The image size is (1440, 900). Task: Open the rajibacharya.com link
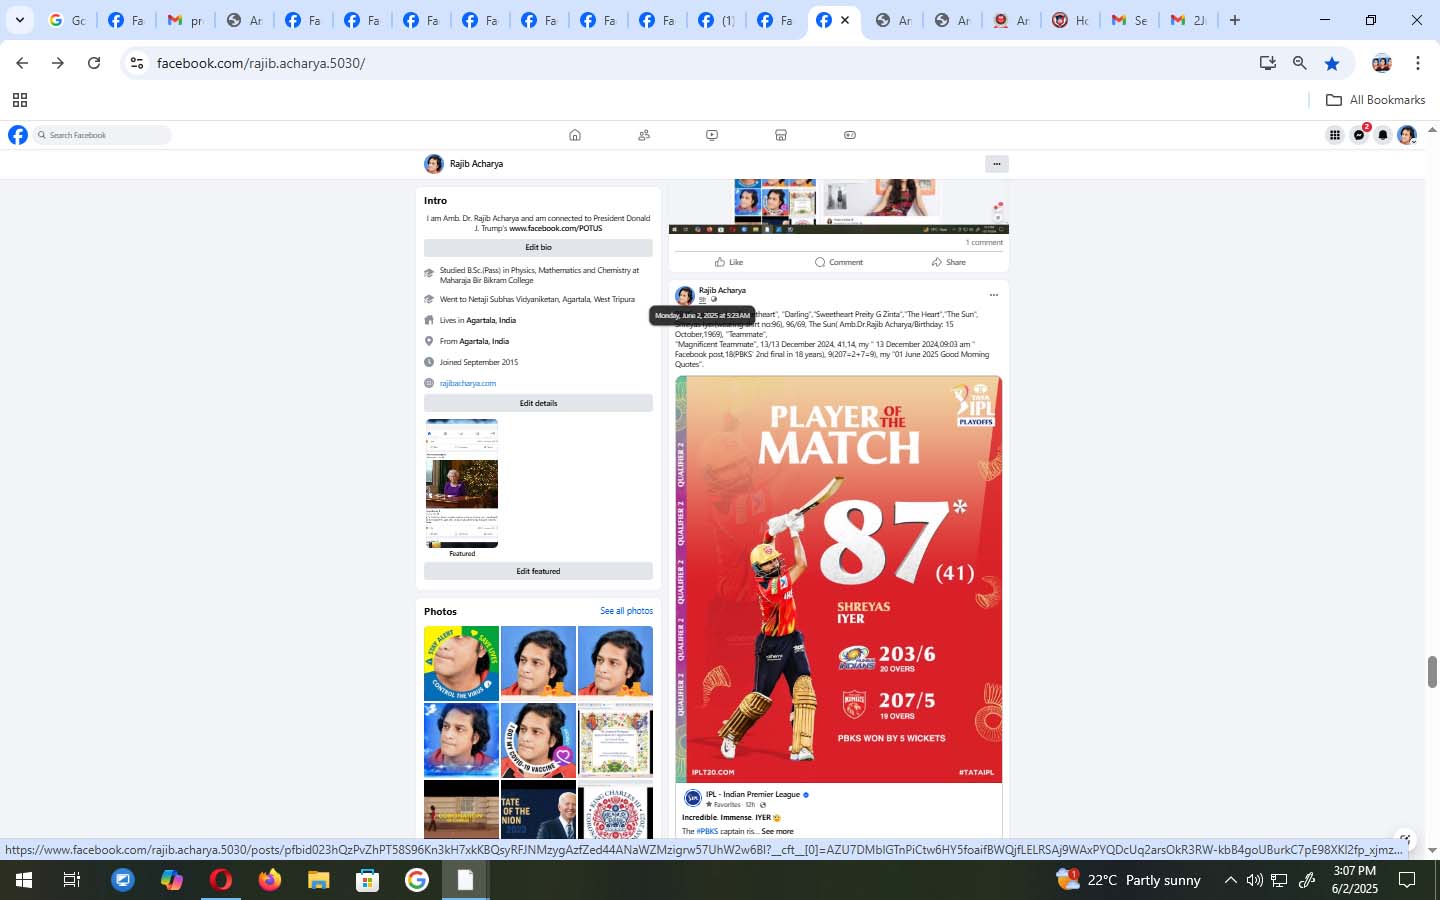tap(468, 383)
